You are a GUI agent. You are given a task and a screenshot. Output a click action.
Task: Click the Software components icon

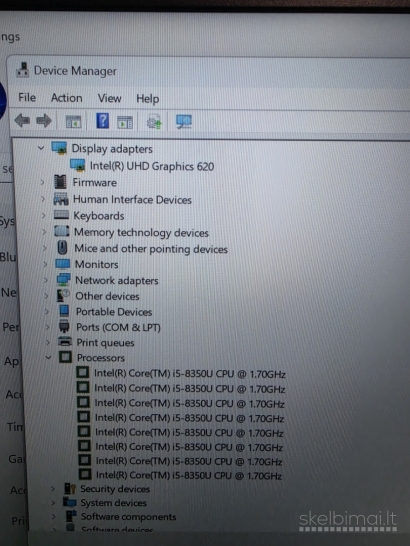tap(71, 516)
